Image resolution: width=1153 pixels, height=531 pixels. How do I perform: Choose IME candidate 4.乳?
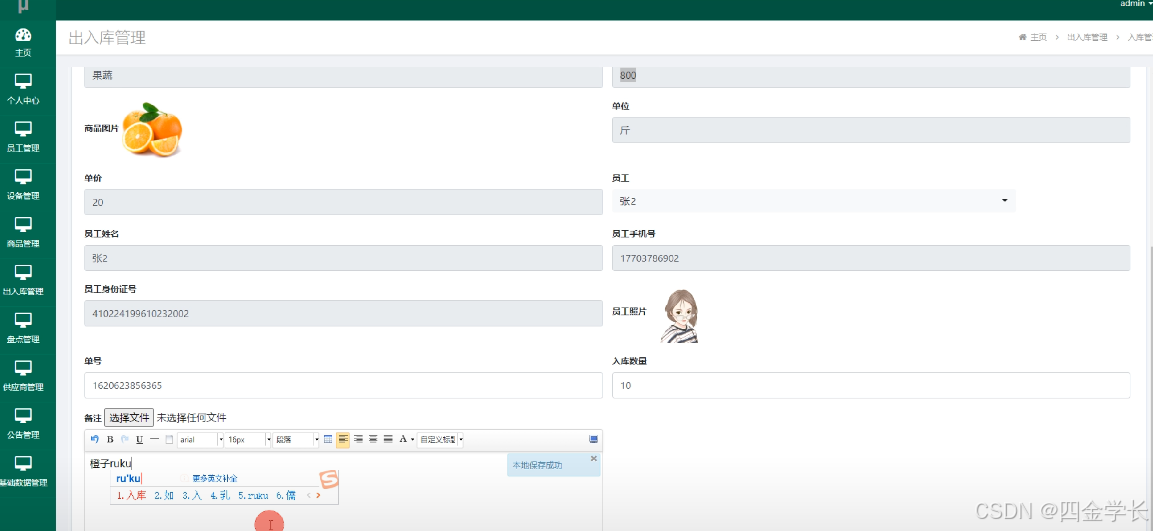[x=220, y=496]
